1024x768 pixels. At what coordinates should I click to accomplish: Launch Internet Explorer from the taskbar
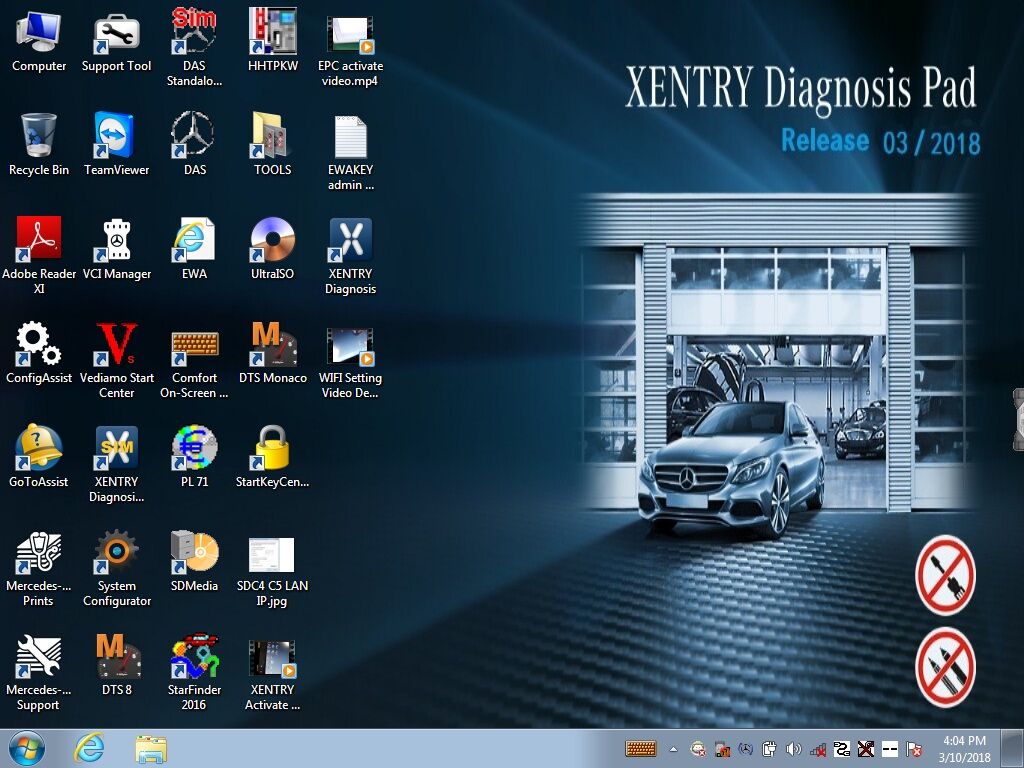(89, 748)
